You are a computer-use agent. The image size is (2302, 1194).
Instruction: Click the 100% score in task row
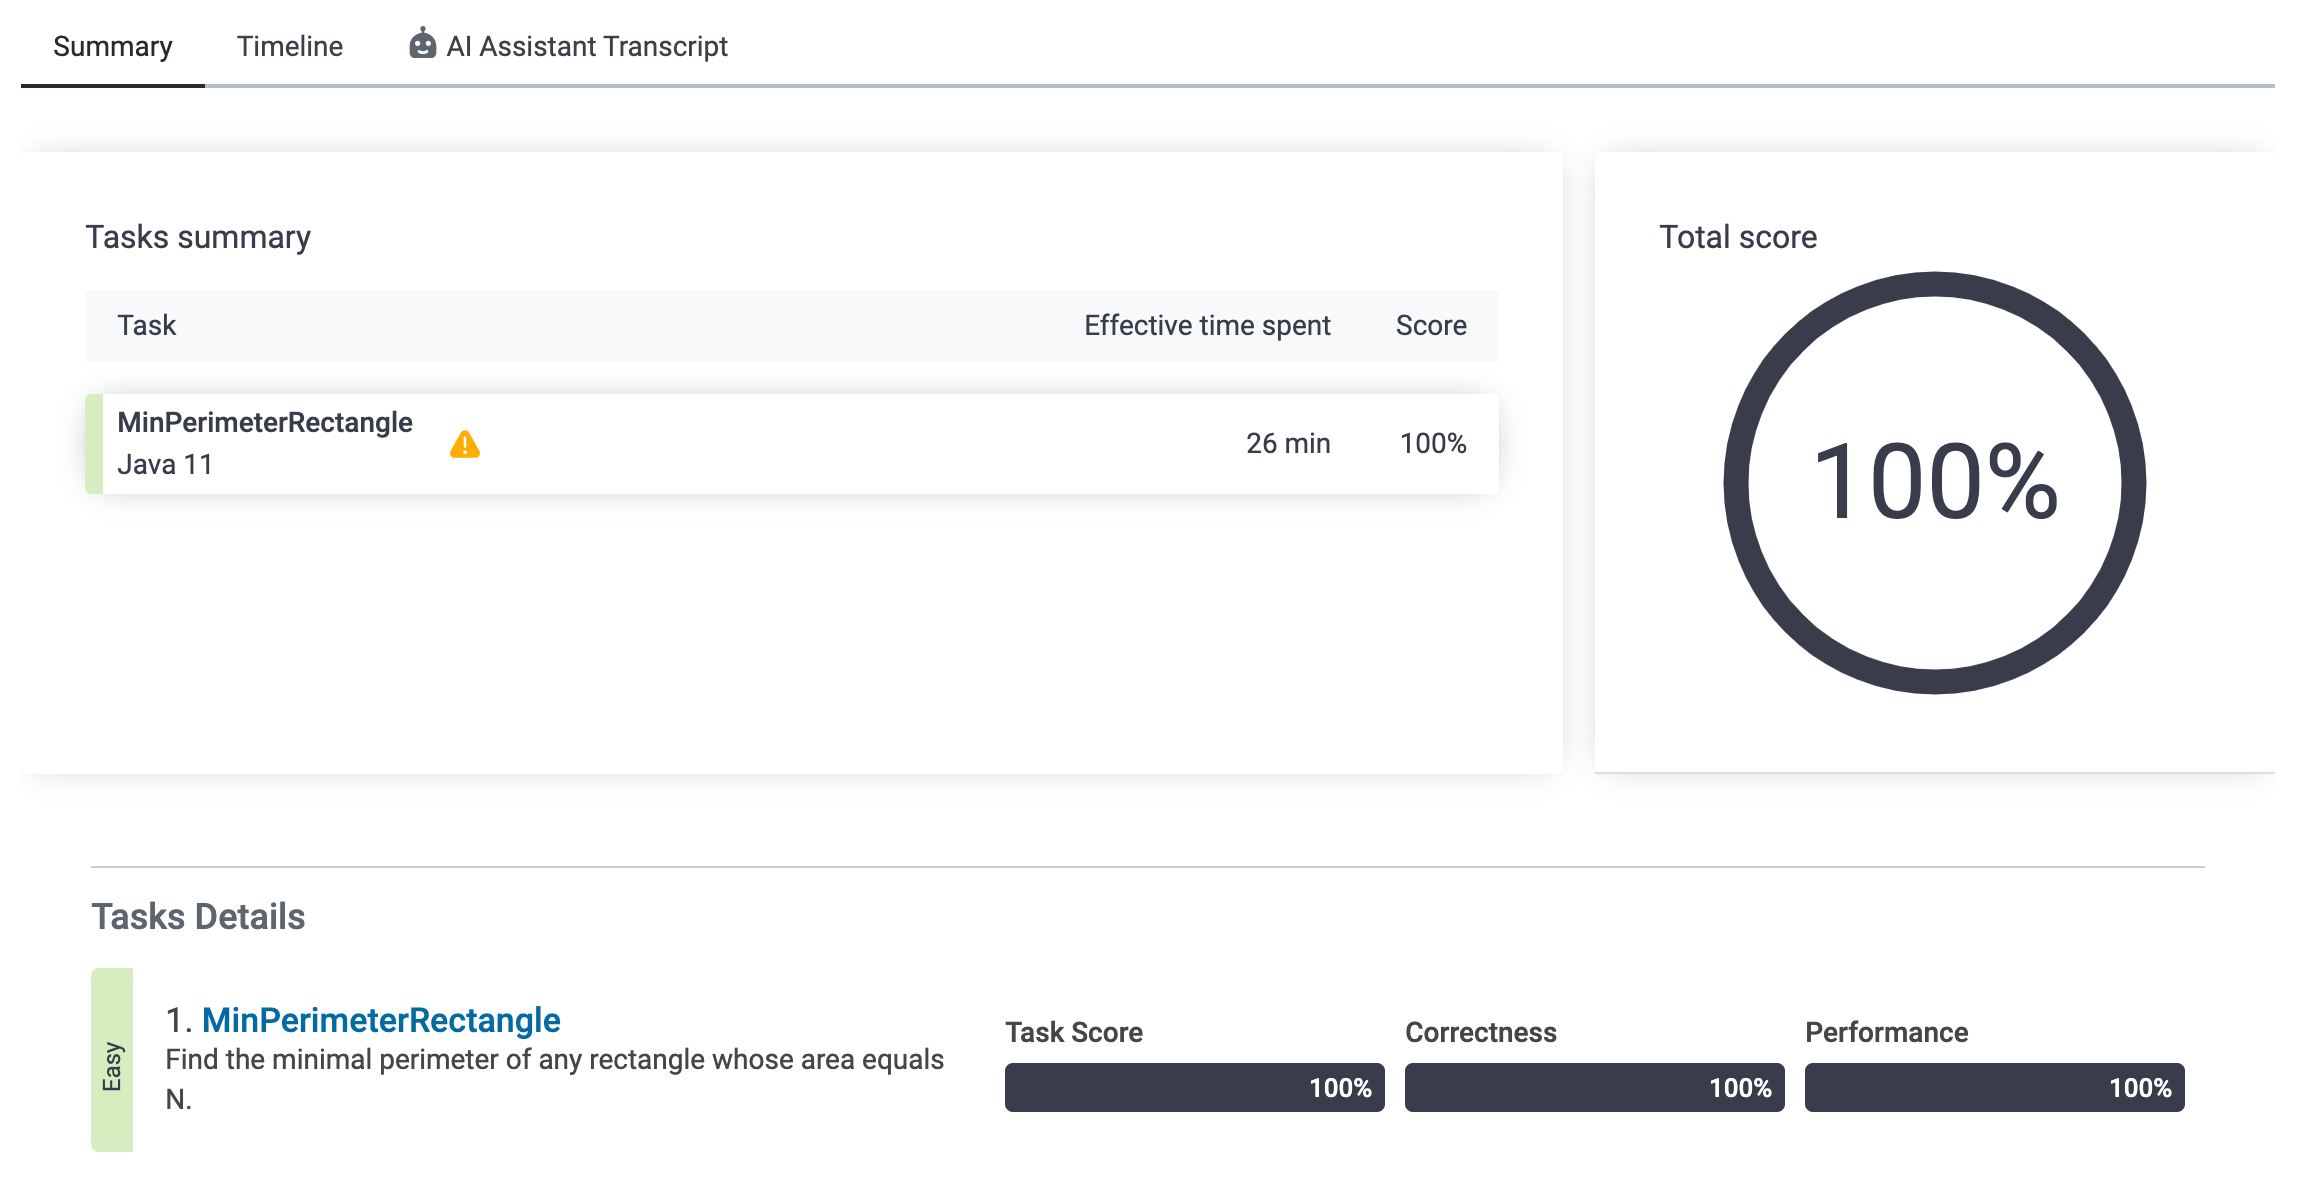pos(1432,444)
